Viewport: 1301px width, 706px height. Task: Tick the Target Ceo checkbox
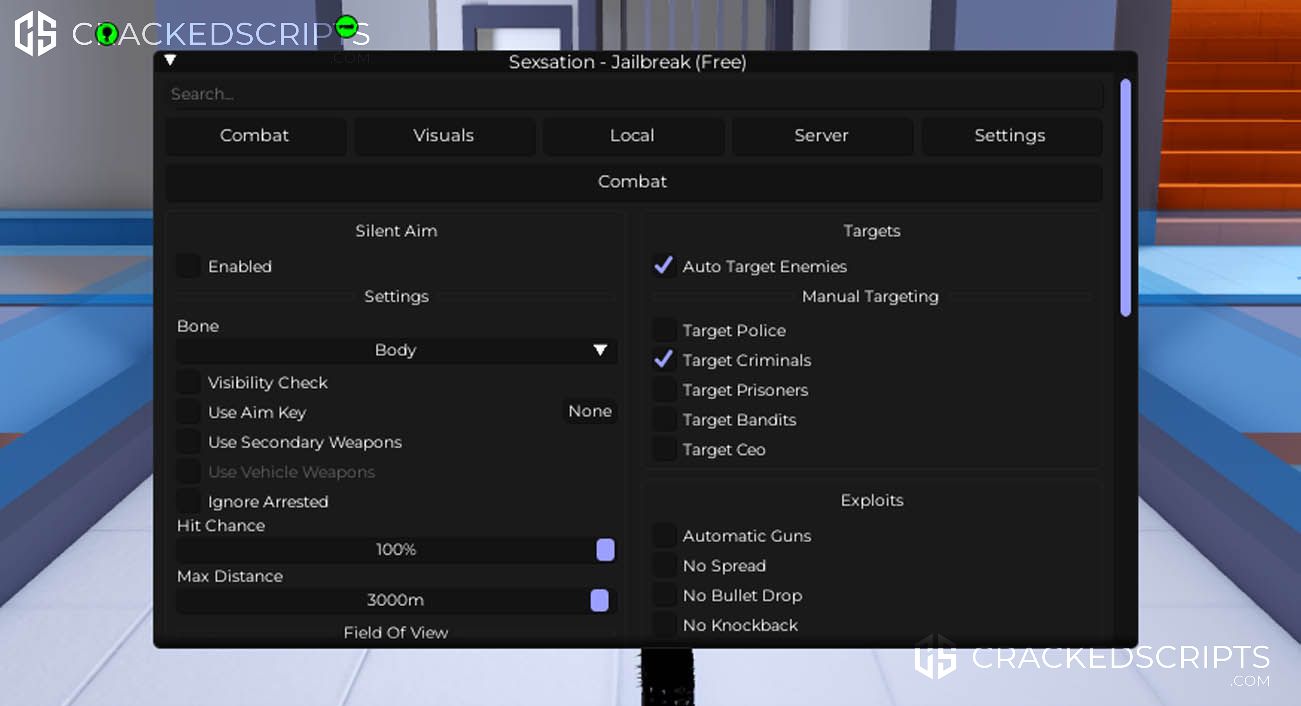[664, 450]
